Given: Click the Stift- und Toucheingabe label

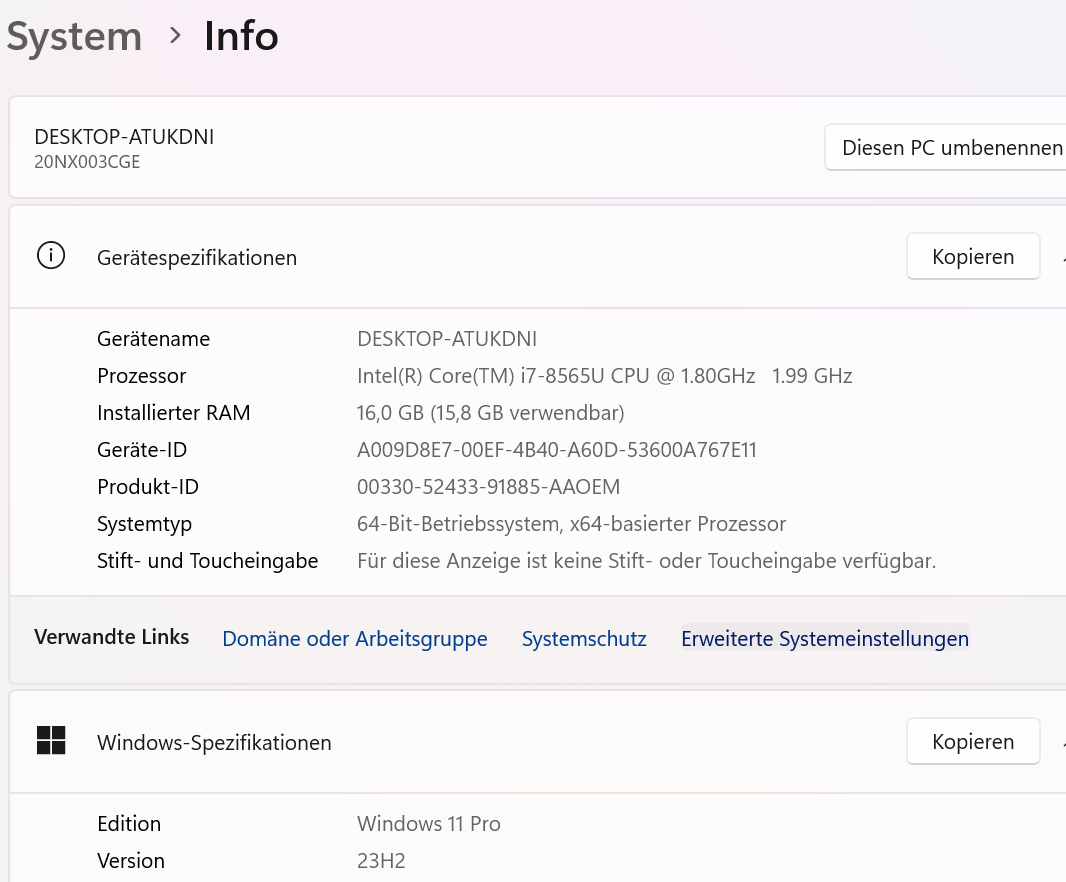Looking at the screenshot, I should click(x=207, y=561).
